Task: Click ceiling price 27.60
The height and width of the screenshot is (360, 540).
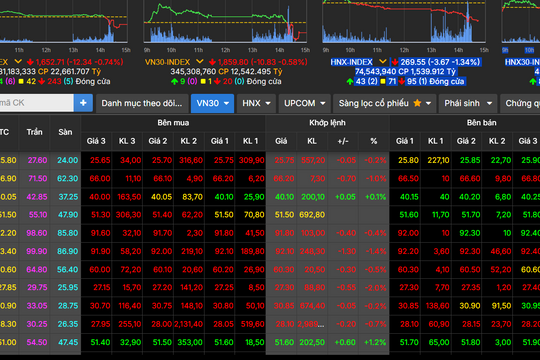Action: [x=37, y=161]
